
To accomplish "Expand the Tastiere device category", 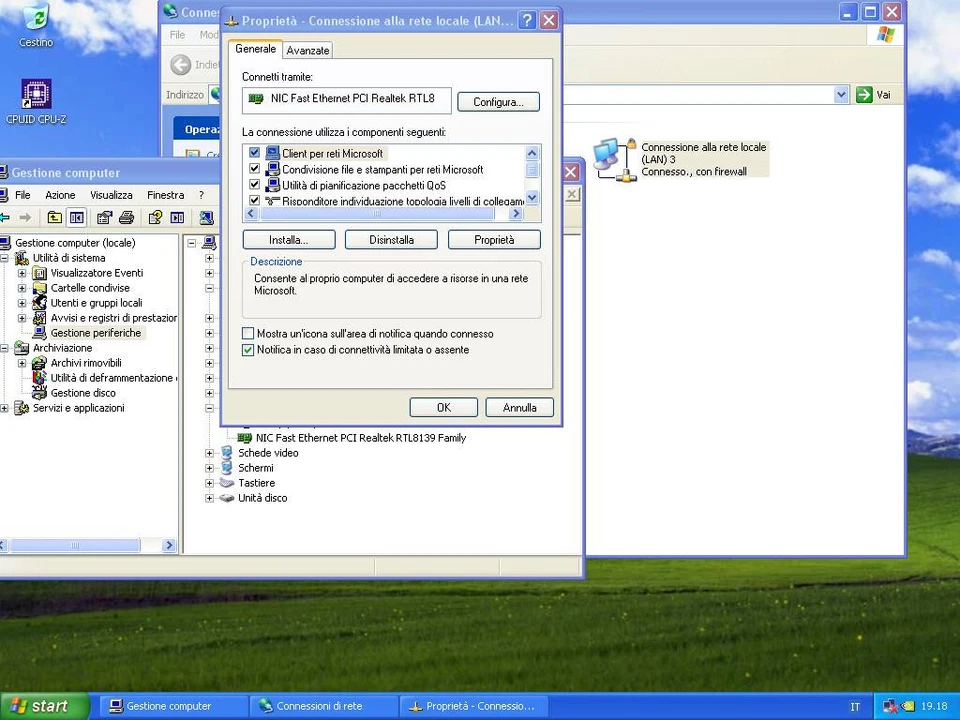I will (210, 483).
